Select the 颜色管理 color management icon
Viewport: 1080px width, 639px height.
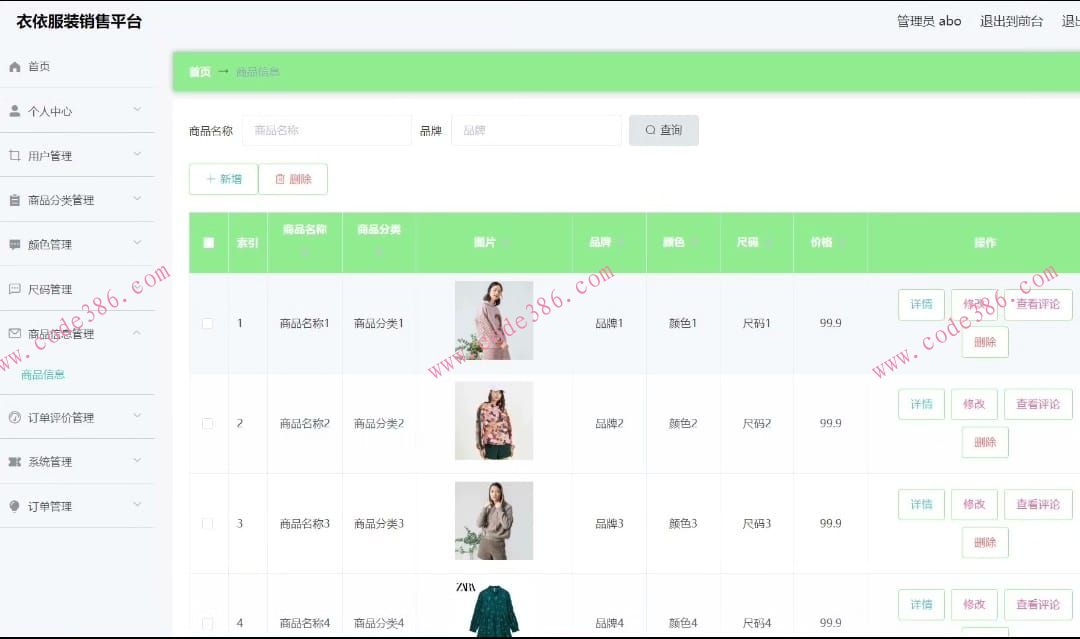coord(14,244)
